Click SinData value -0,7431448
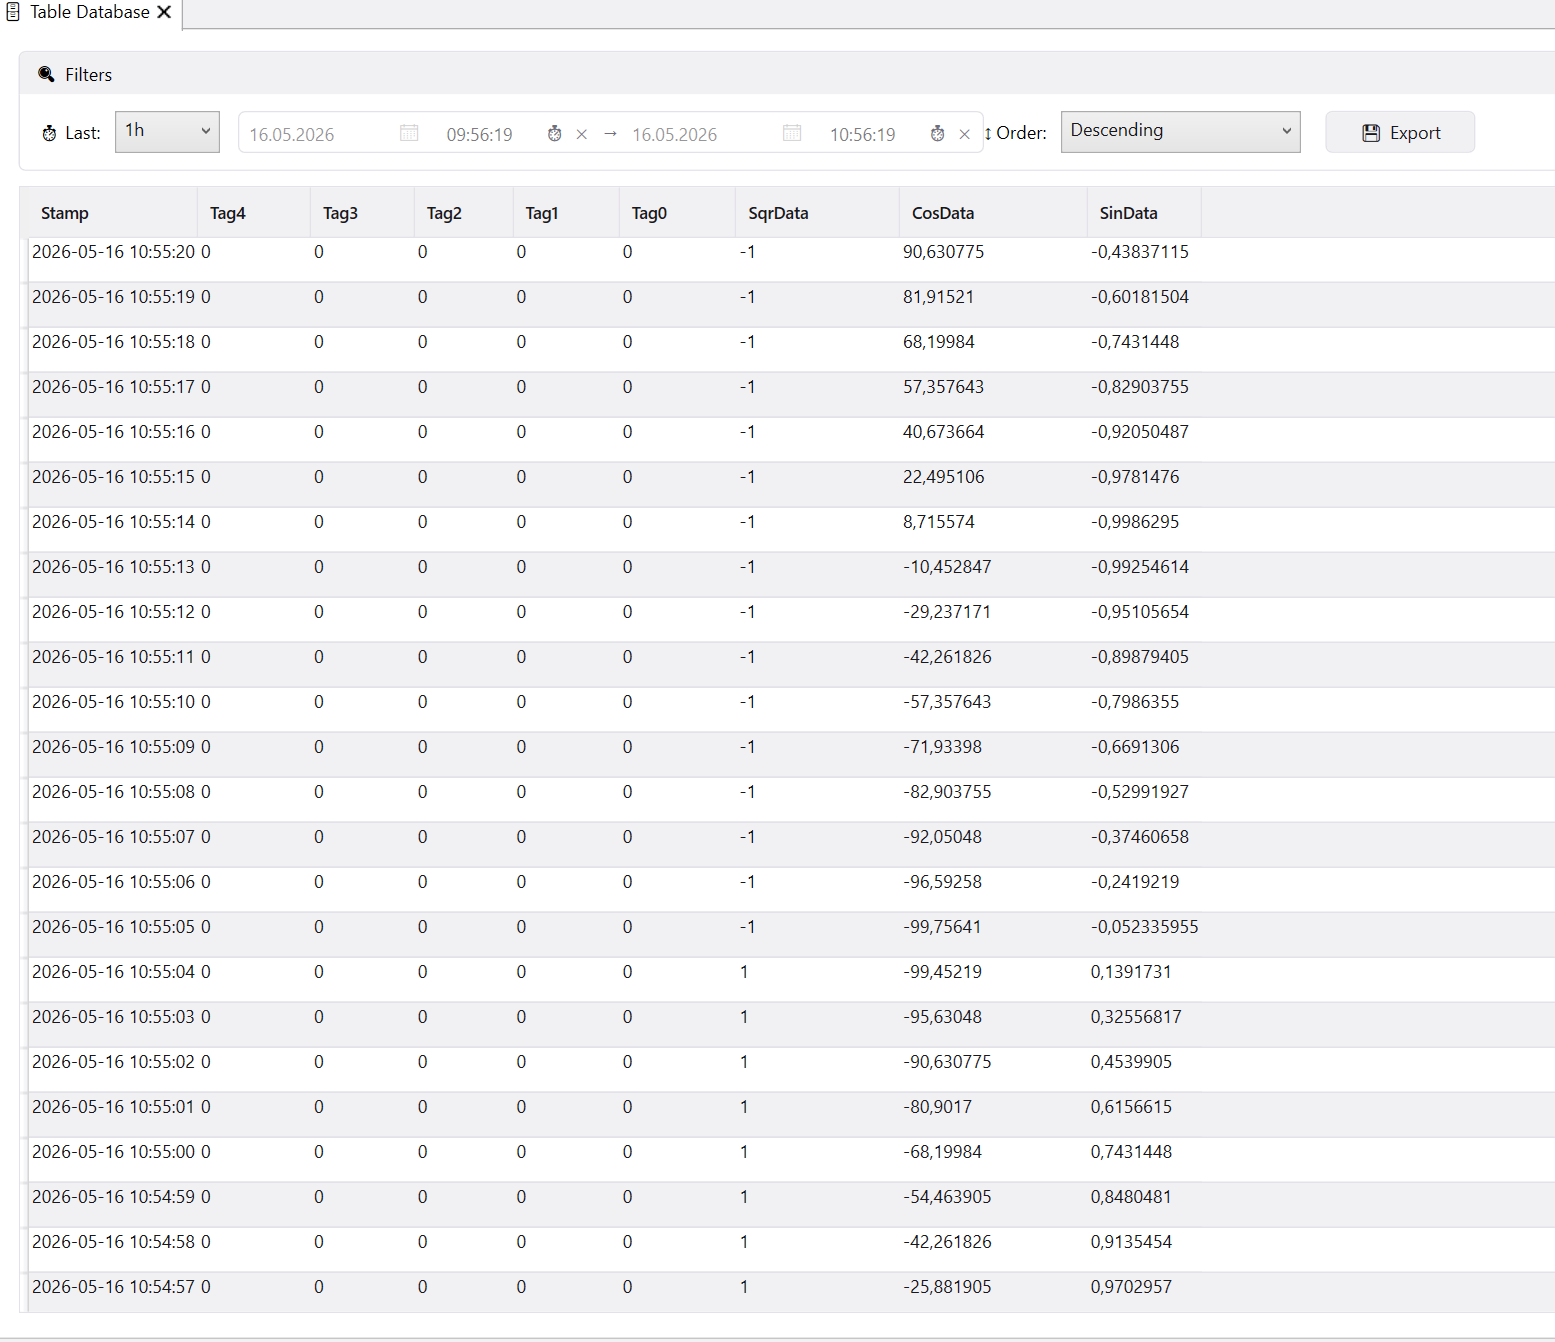Image resolution: width=1555 pixels, height=1342 pixels. click(1135, 342)
